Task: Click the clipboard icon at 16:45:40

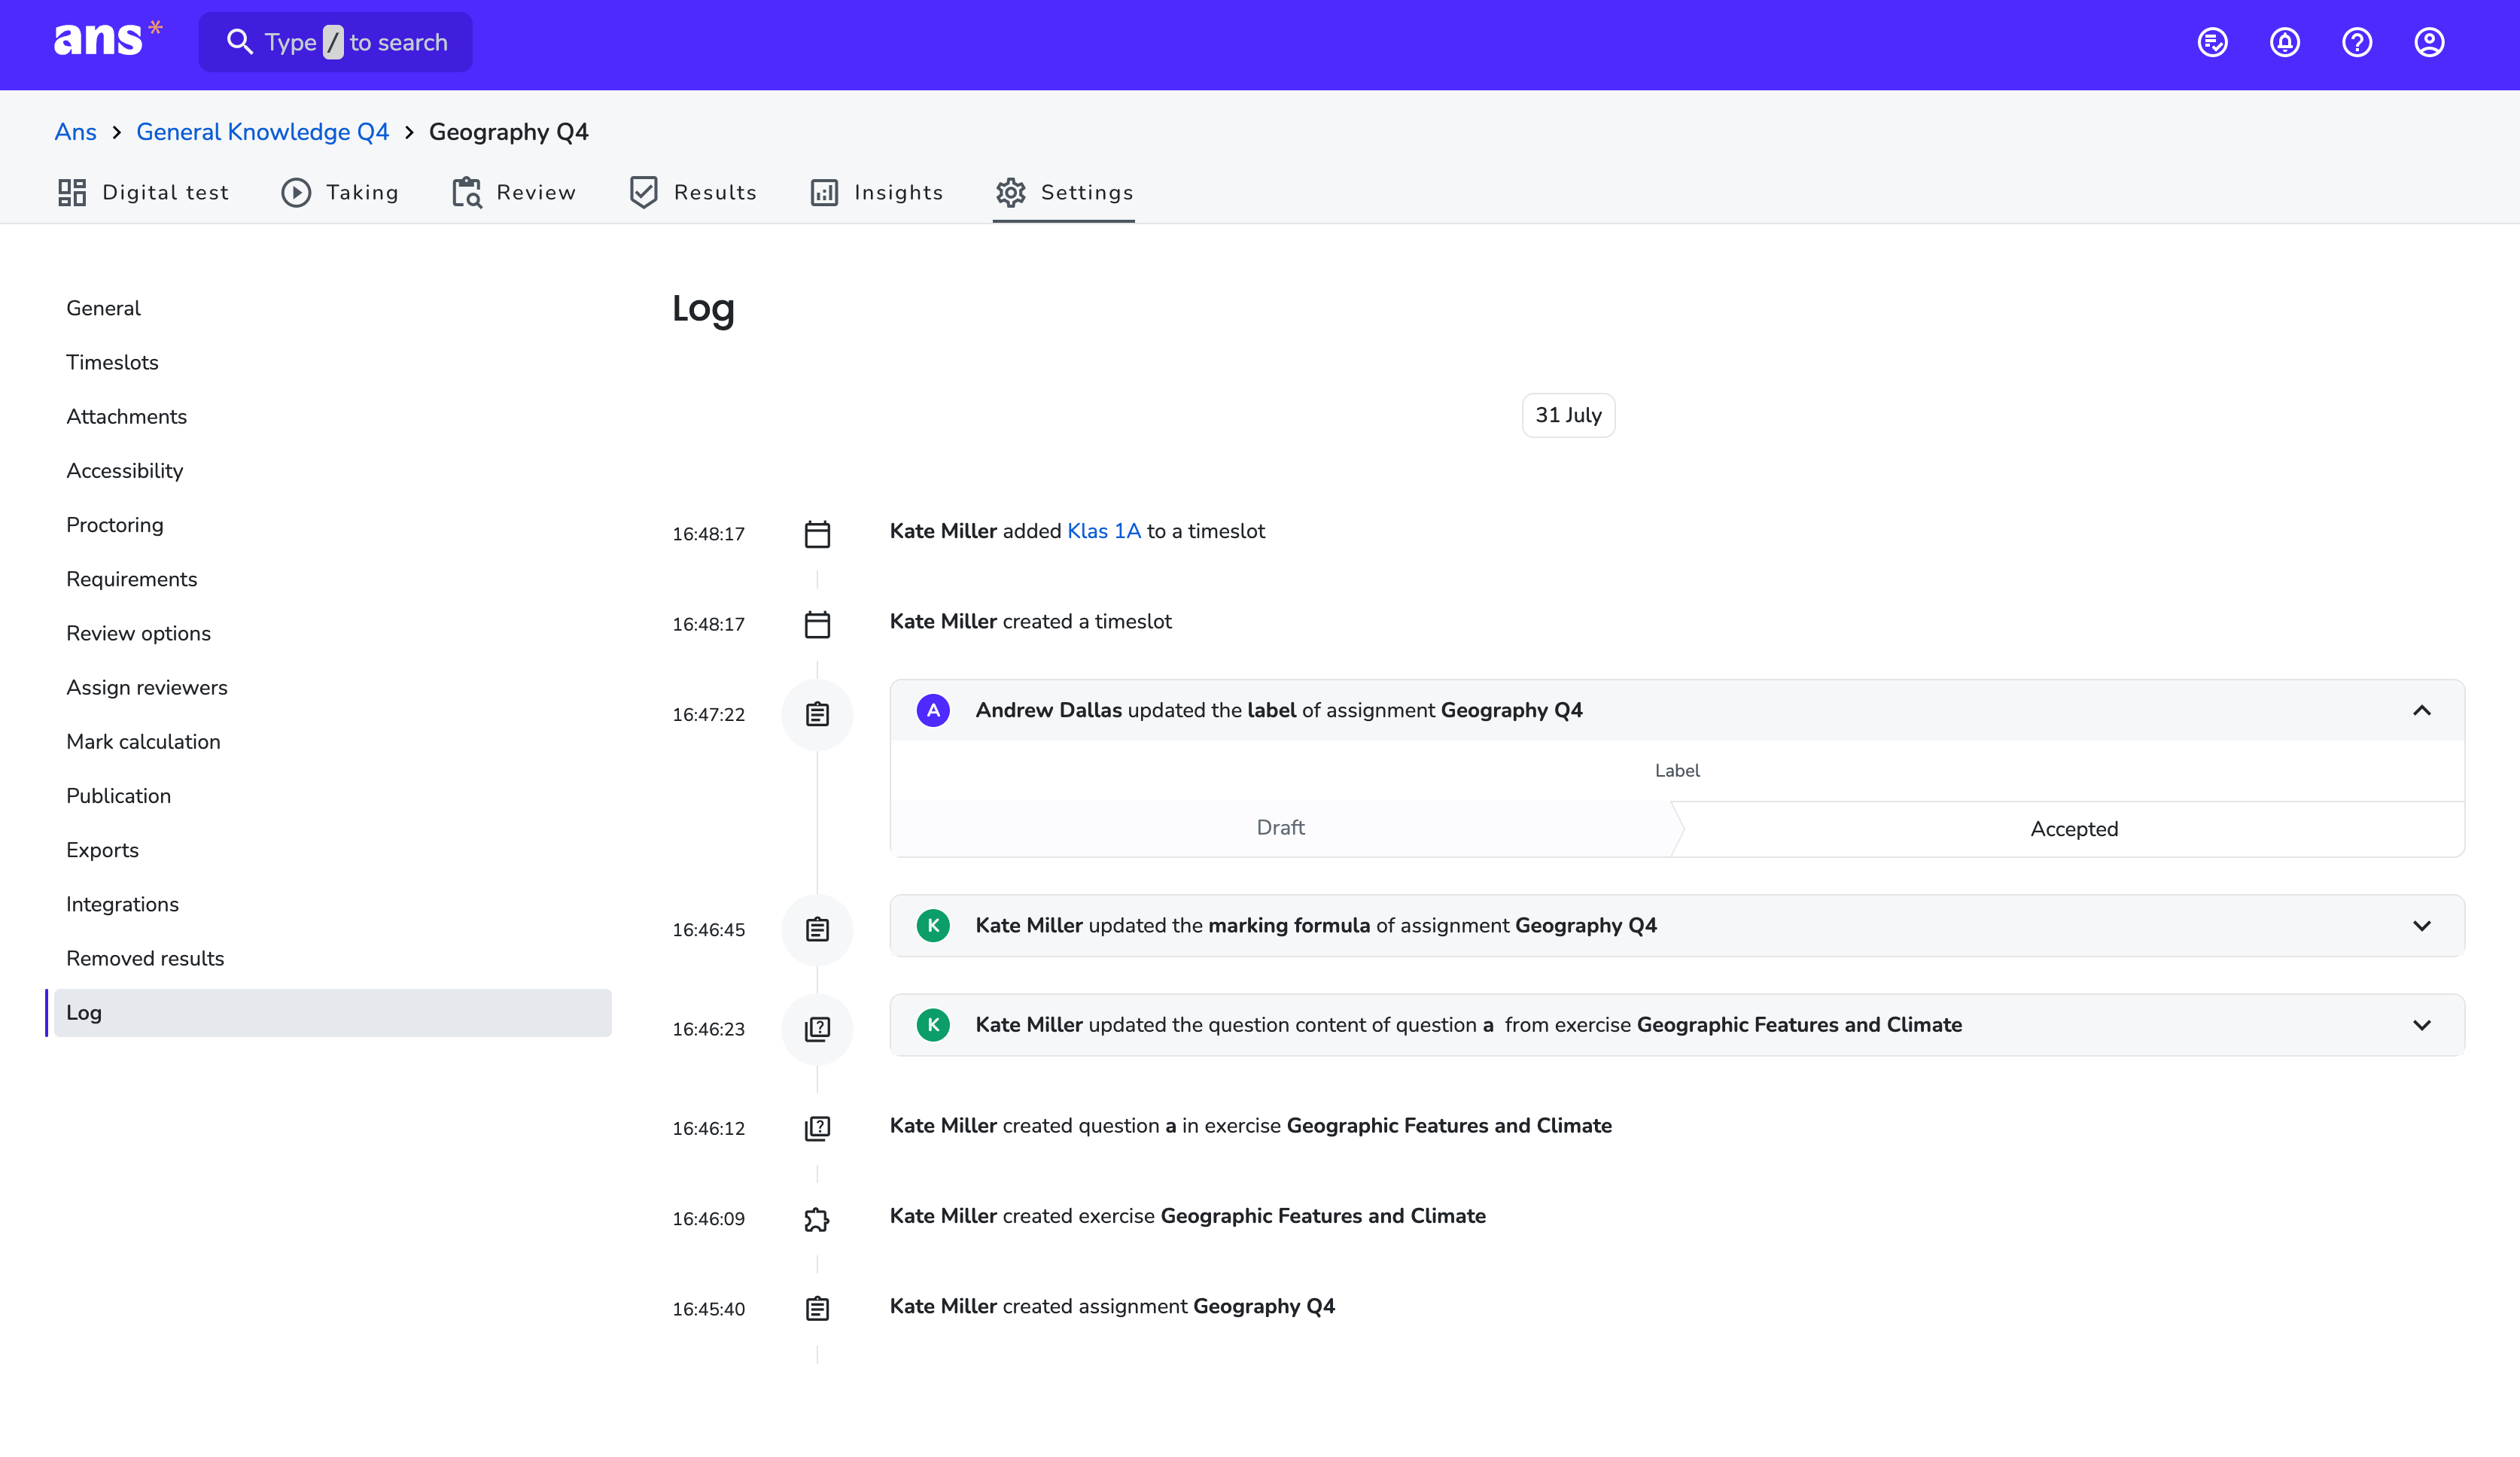Action: click(x=817, y=1309)
